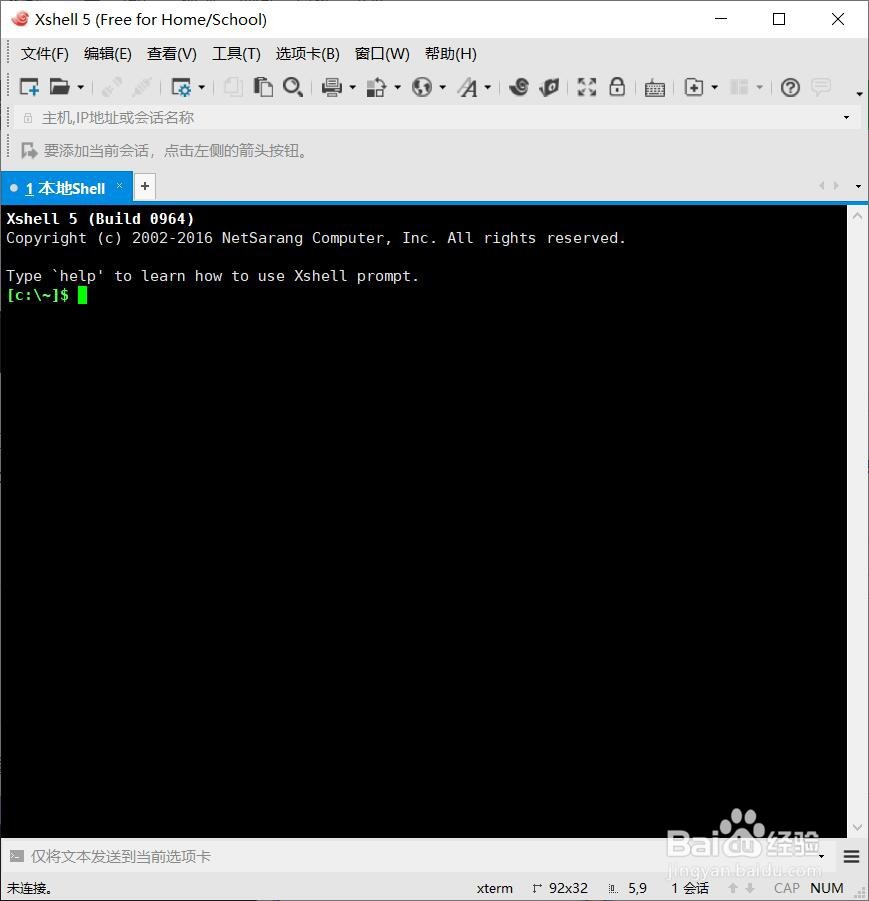869x901 pixels.
Task: Minimize the Xshell window
Action: [721, 19]
